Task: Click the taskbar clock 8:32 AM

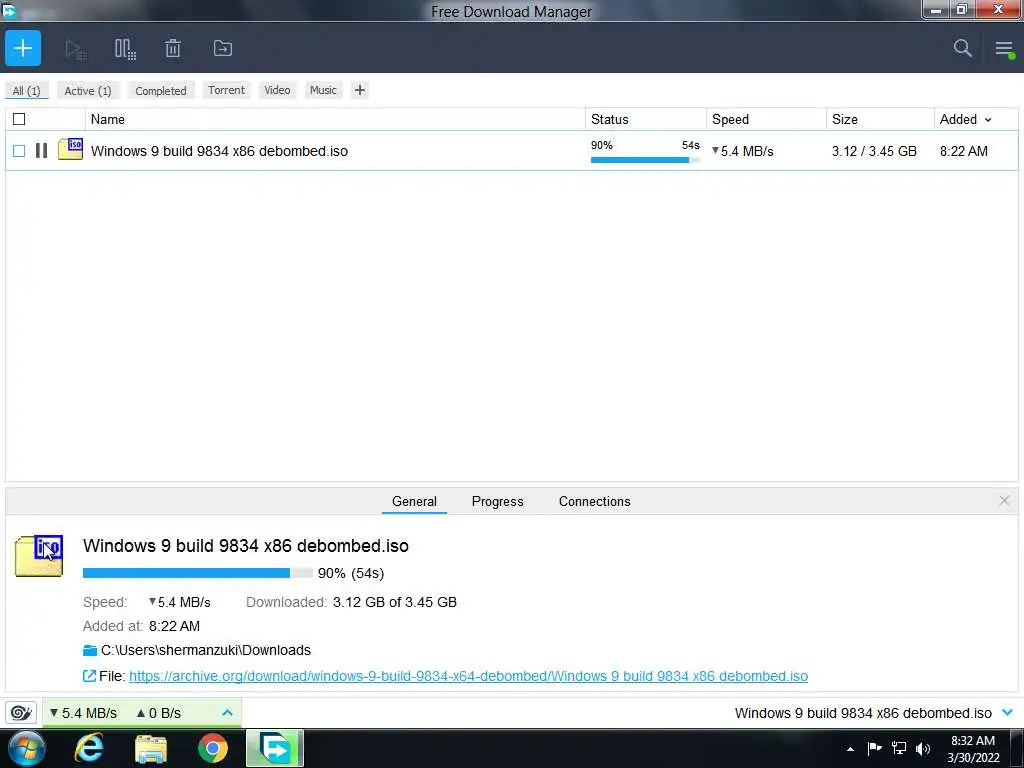Action: tap(973, 749)
